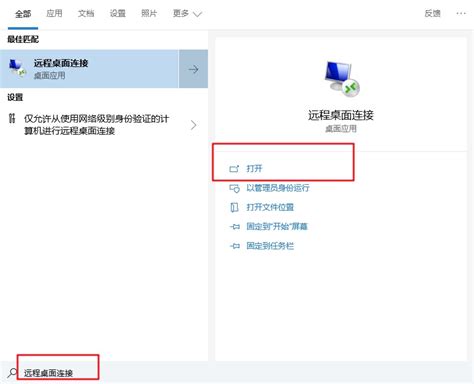Switch to the 设置 tab

point(118,13)
